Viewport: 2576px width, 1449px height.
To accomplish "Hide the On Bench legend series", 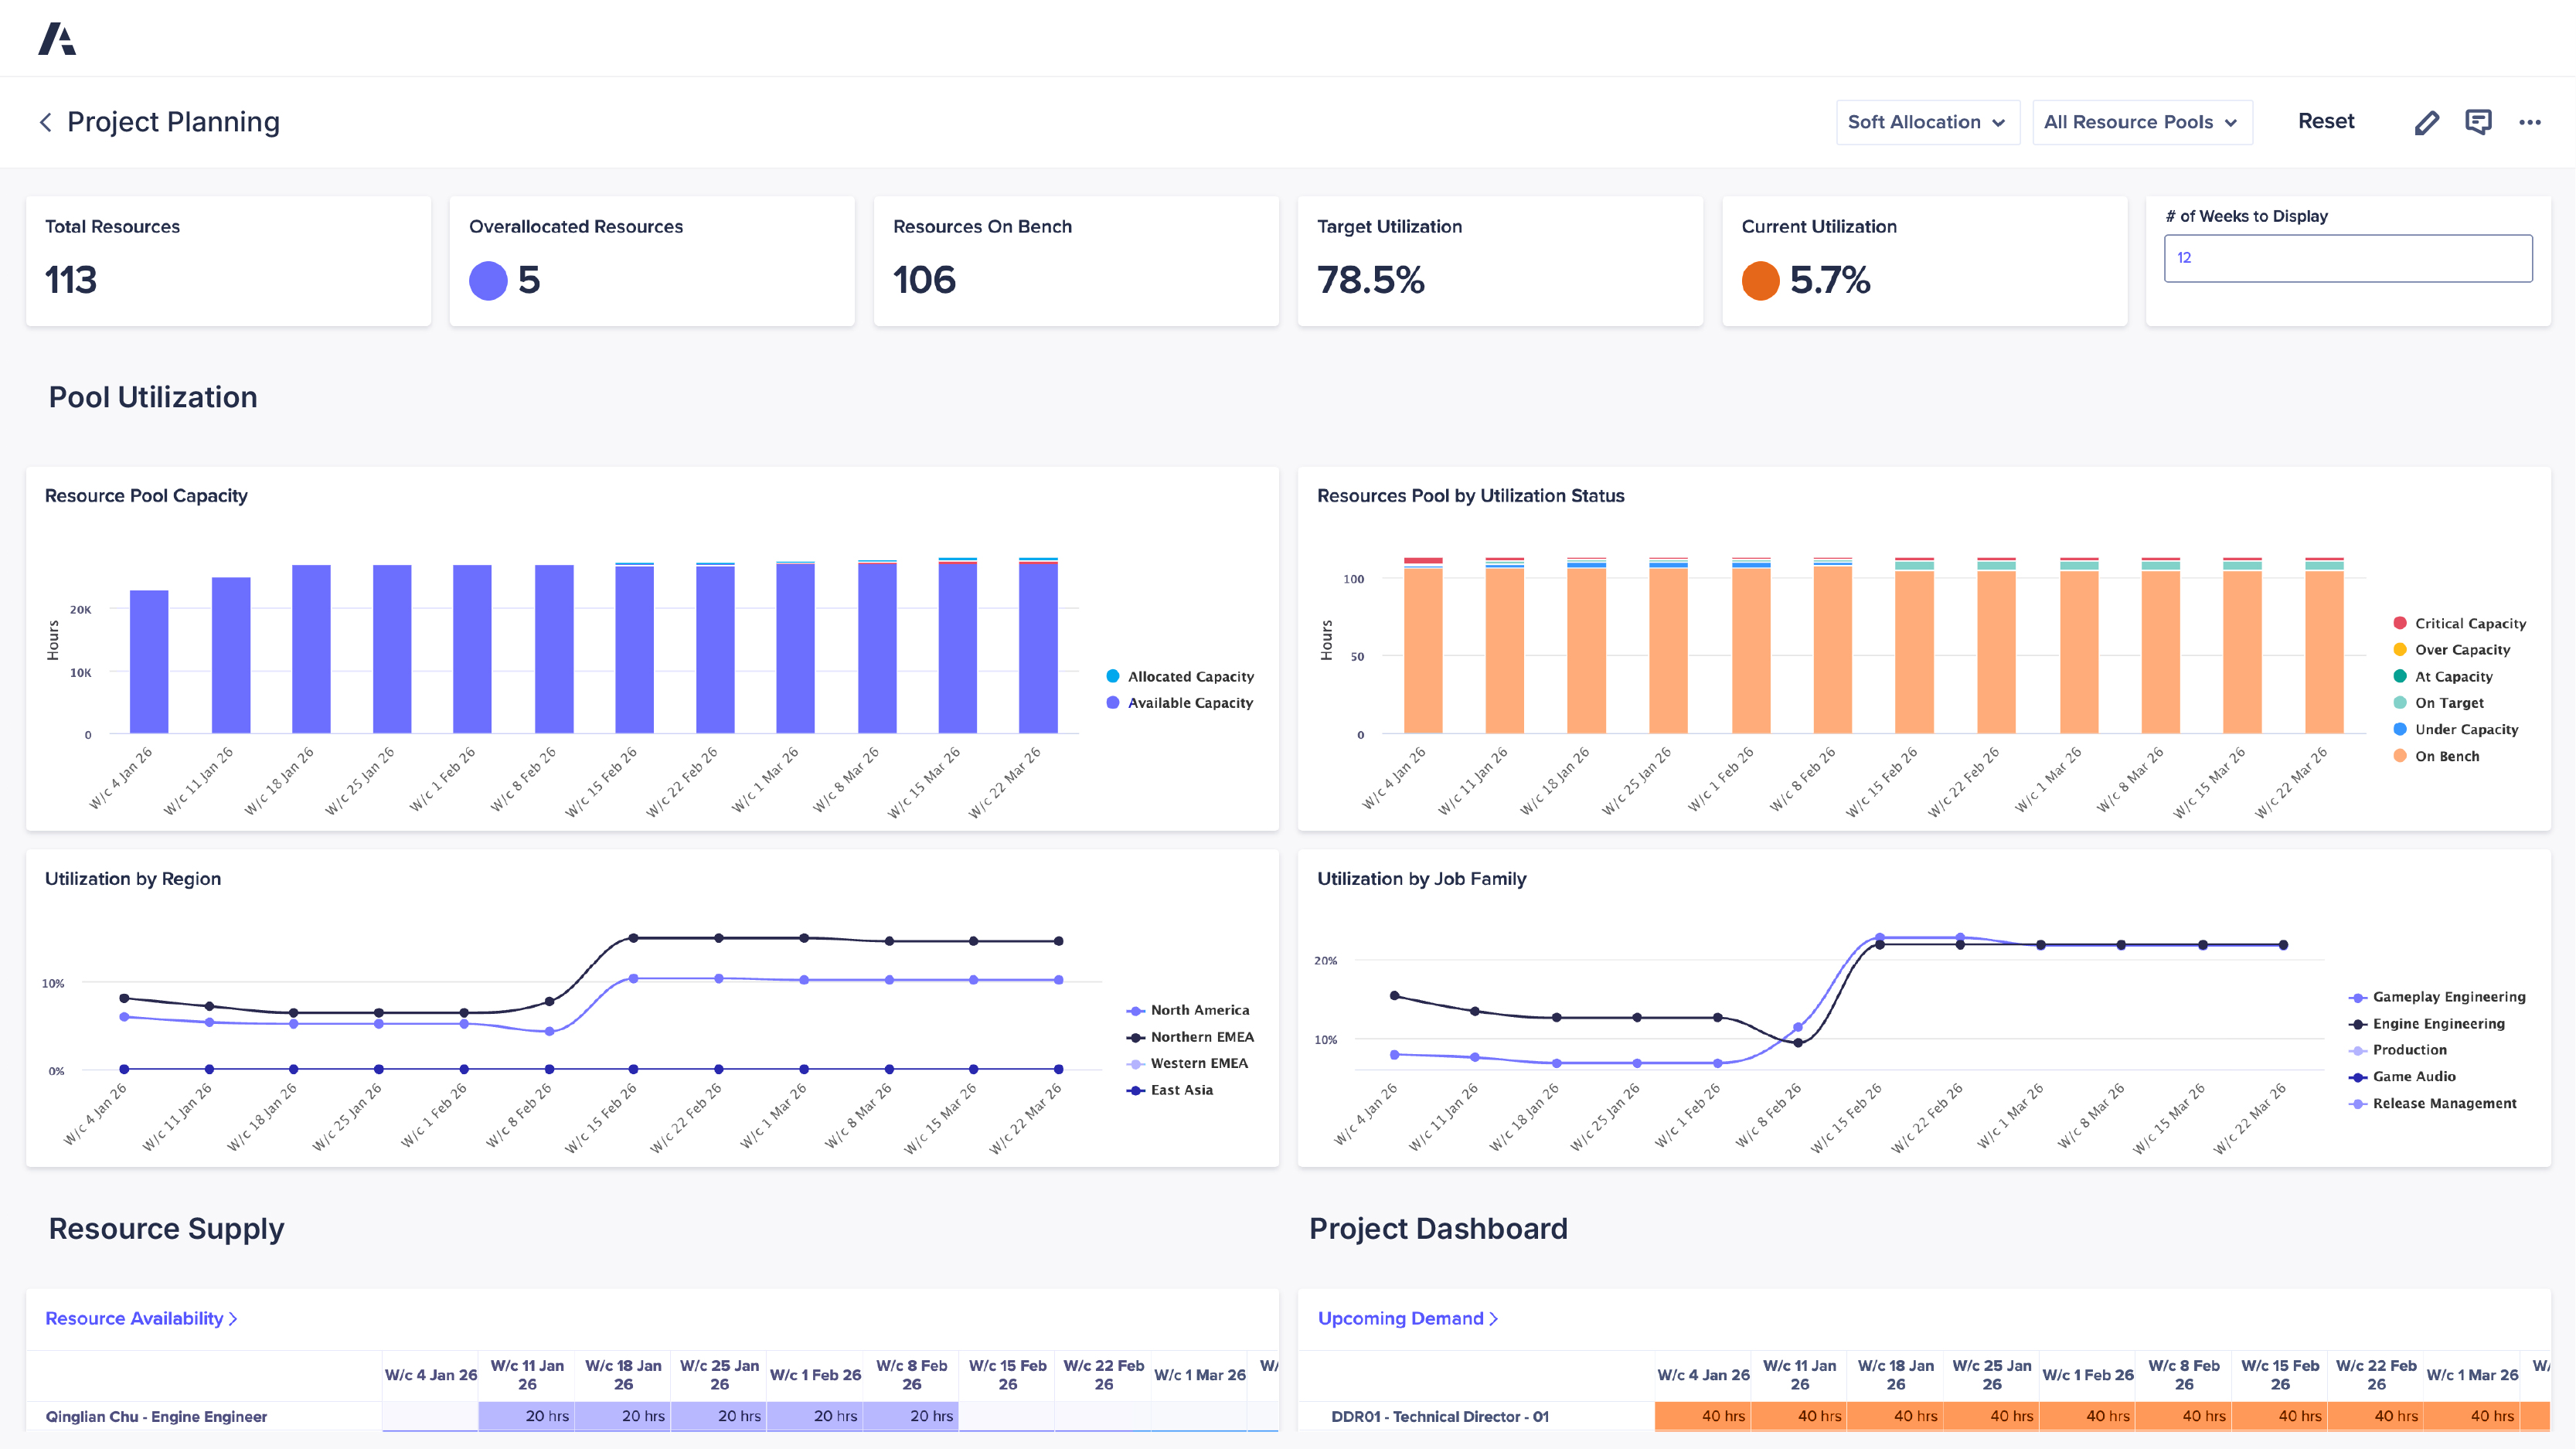I will 2398,756.
